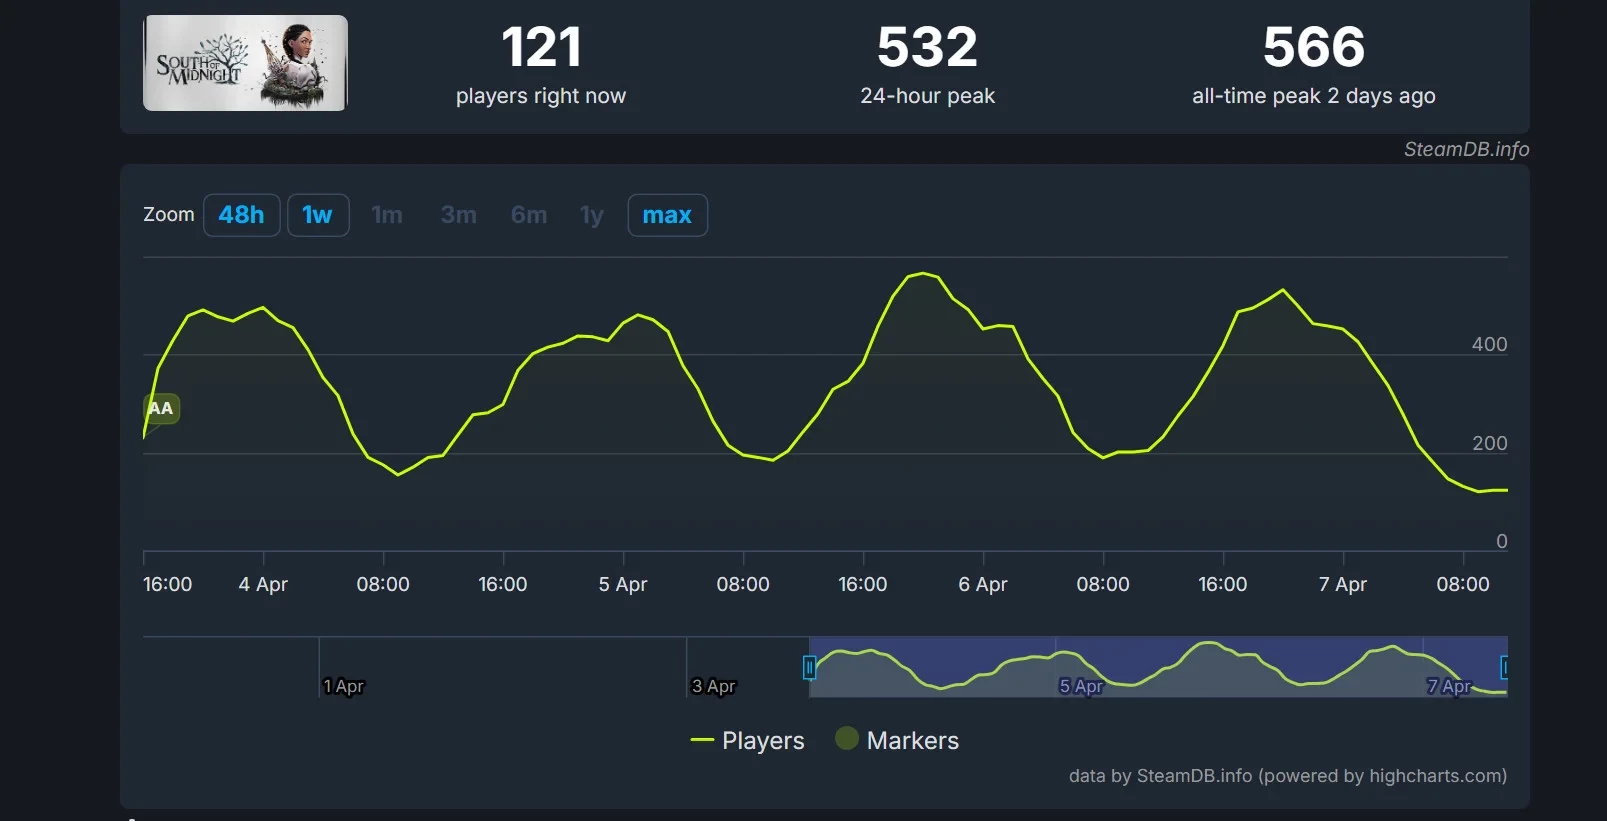Pick the 1y zoom option
This screenshot has width=1607, height=821.
coord(592,215)
